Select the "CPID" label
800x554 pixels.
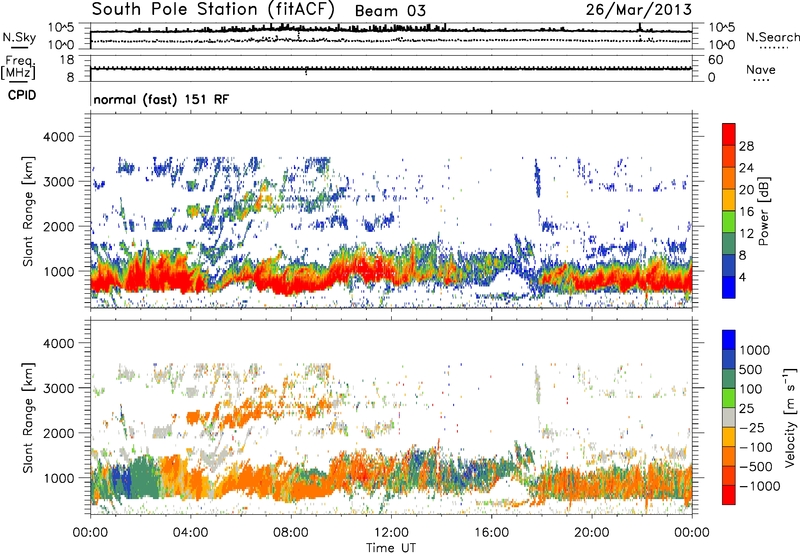(x=22, y=95)
